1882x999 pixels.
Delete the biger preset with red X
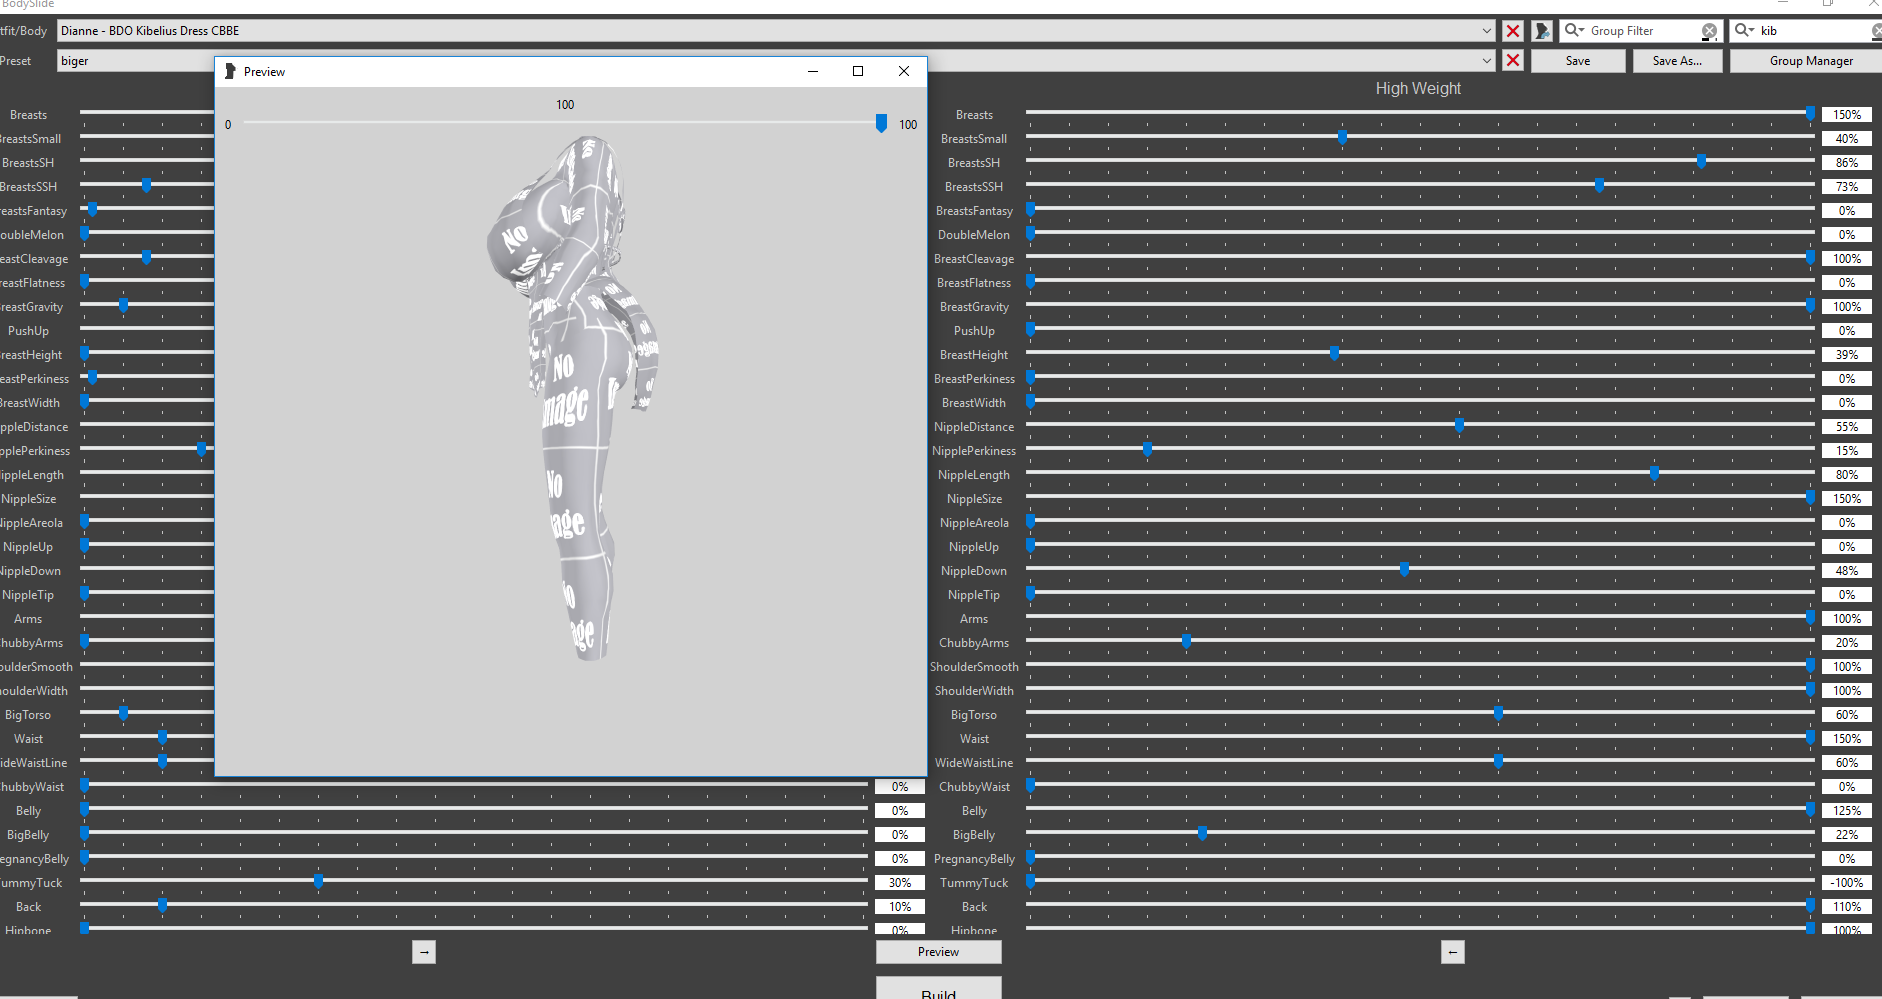pos(1513,61)
